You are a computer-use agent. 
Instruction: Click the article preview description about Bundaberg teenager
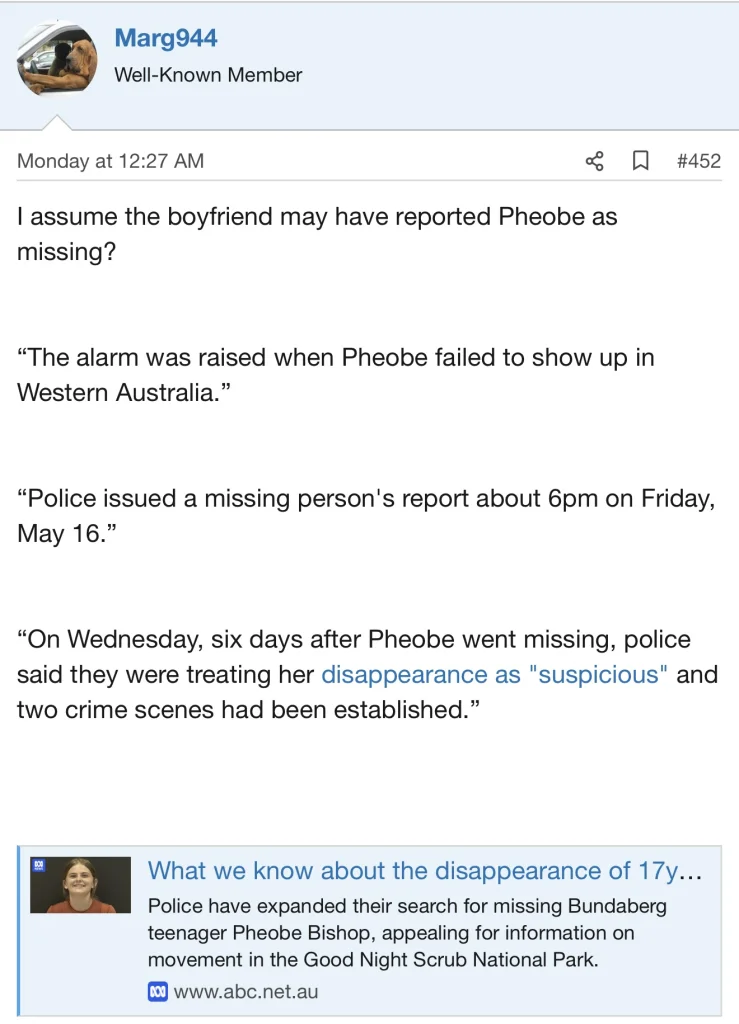[x=407, y=933]
